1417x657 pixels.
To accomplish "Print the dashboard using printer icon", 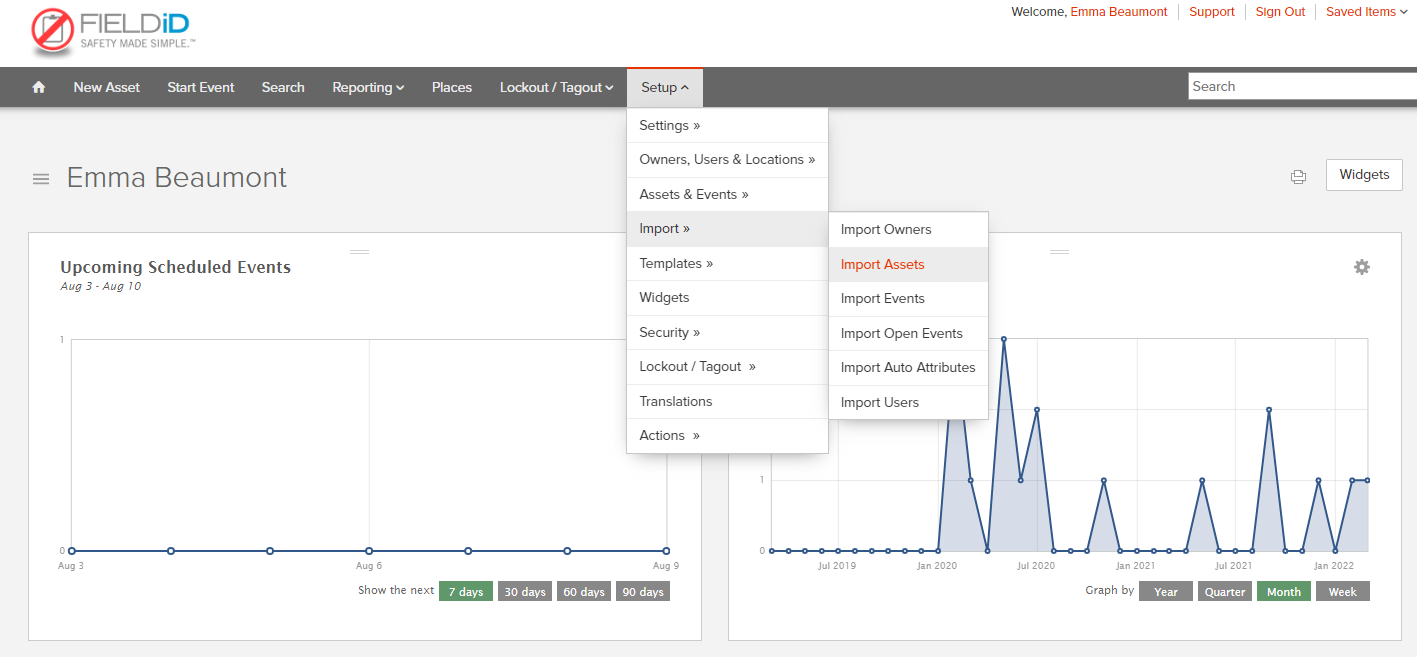I will pyautogui.click(x=1298, y=176).
